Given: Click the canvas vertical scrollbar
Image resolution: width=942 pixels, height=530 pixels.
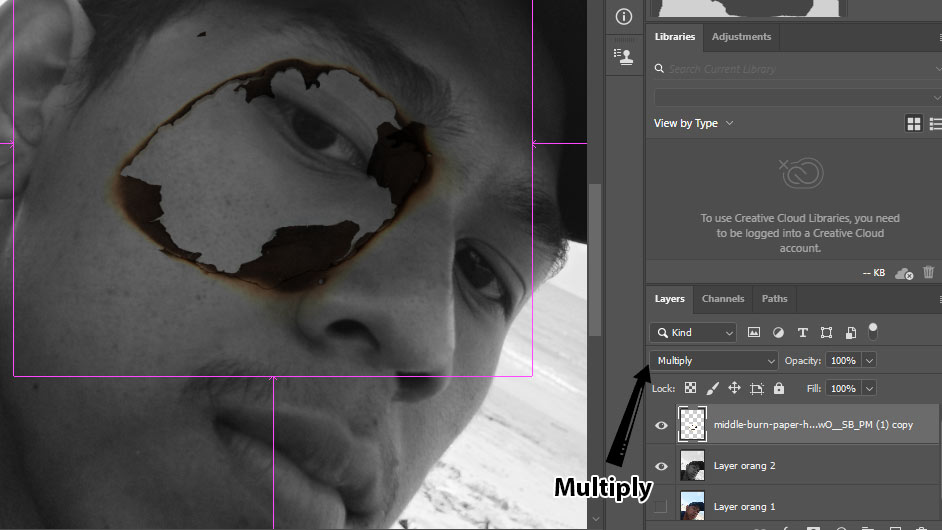Looking at the screenshot, I should pyautogui.click(x=595, y=260).
